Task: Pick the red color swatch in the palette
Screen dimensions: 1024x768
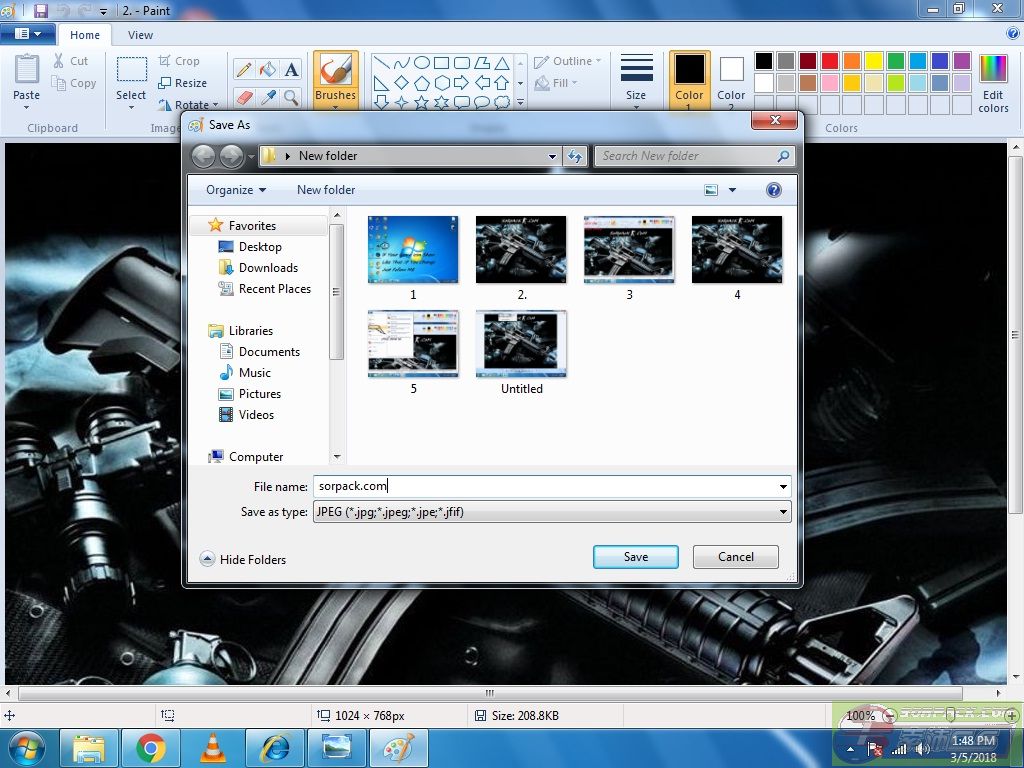Action: click(829, 61)
